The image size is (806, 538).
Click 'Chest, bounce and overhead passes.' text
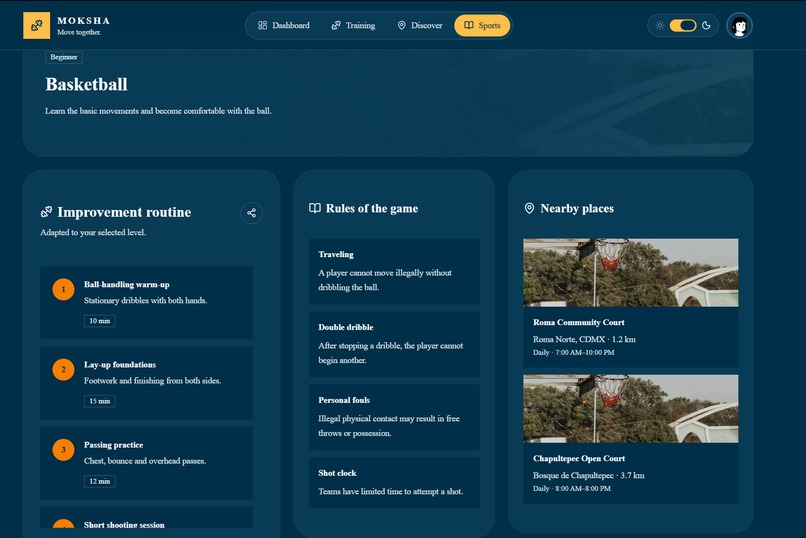[145, 461]
